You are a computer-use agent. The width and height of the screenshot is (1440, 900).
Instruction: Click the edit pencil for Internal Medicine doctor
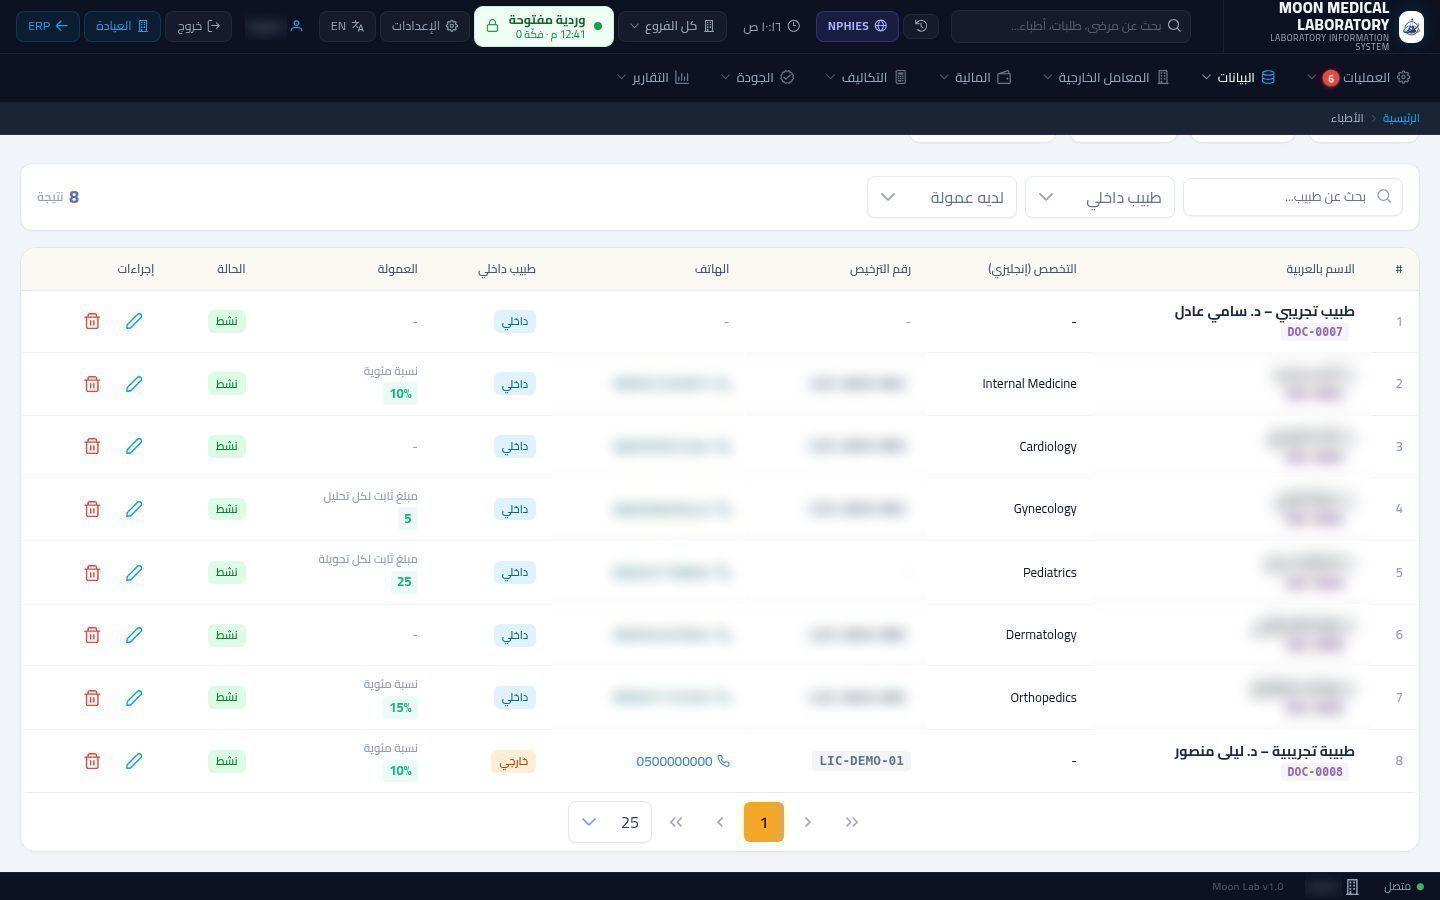coord(134,384)
